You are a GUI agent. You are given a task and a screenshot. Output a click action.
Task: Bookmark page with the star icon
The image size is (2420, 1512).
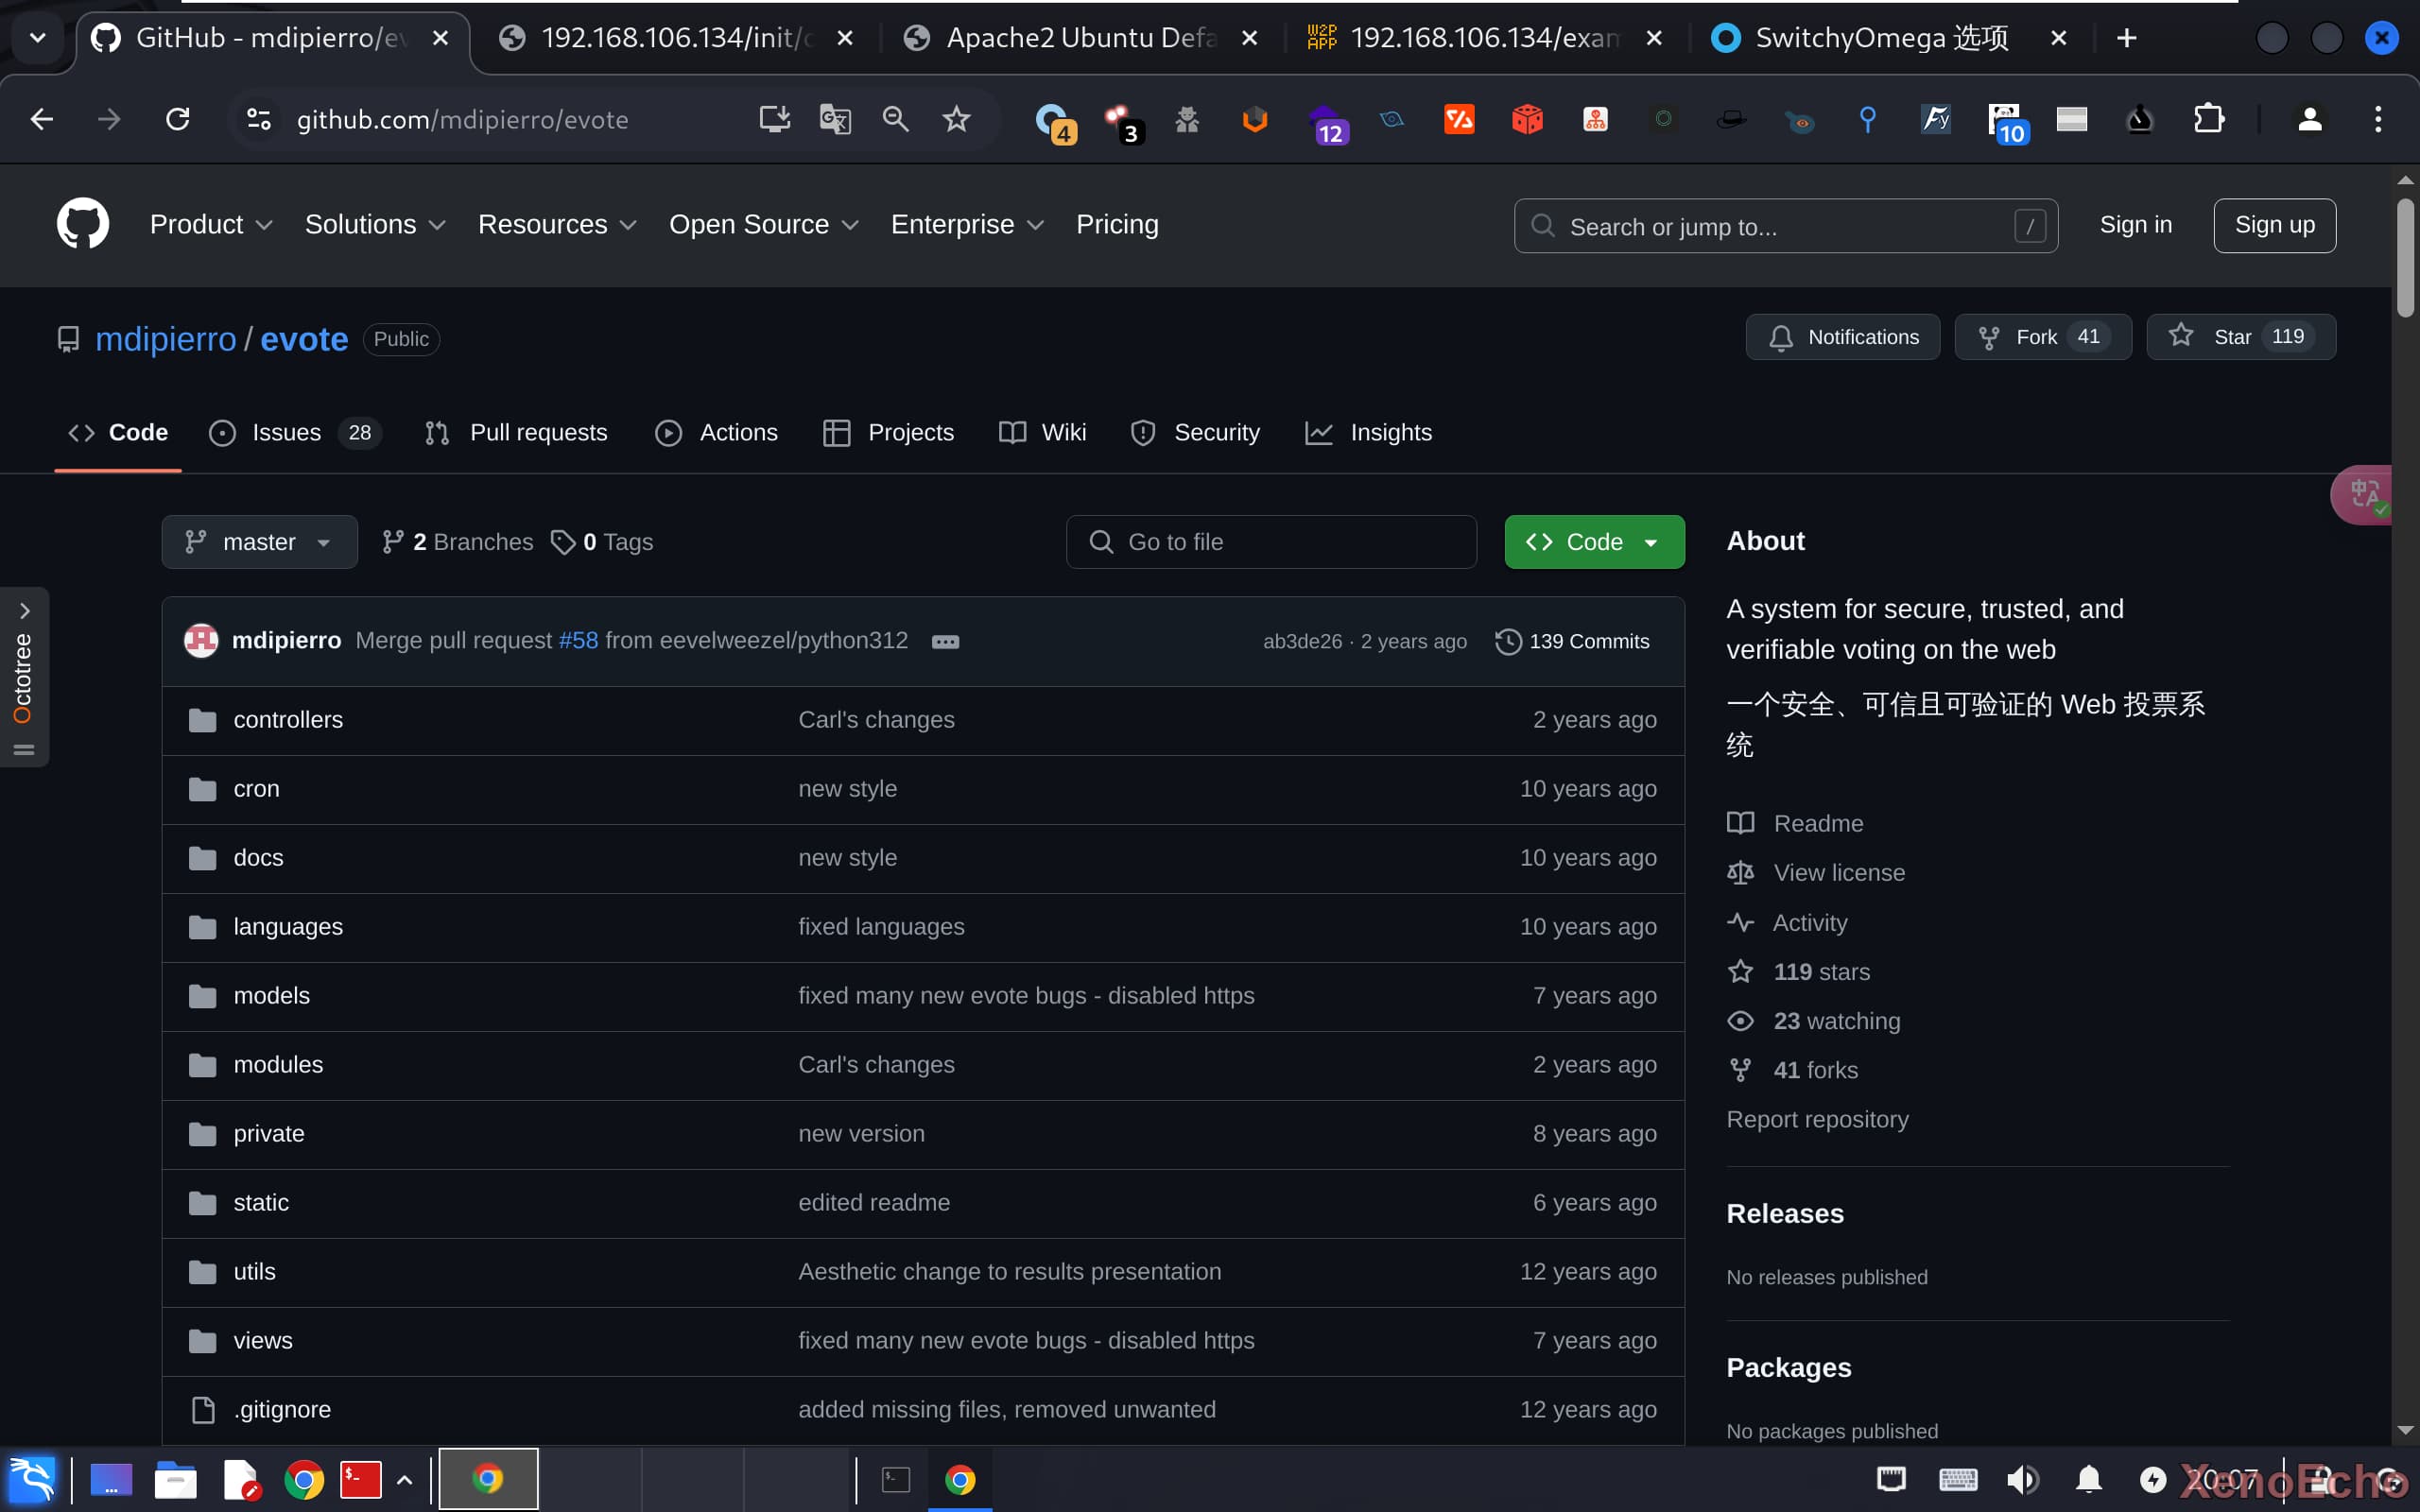[956, 120]
